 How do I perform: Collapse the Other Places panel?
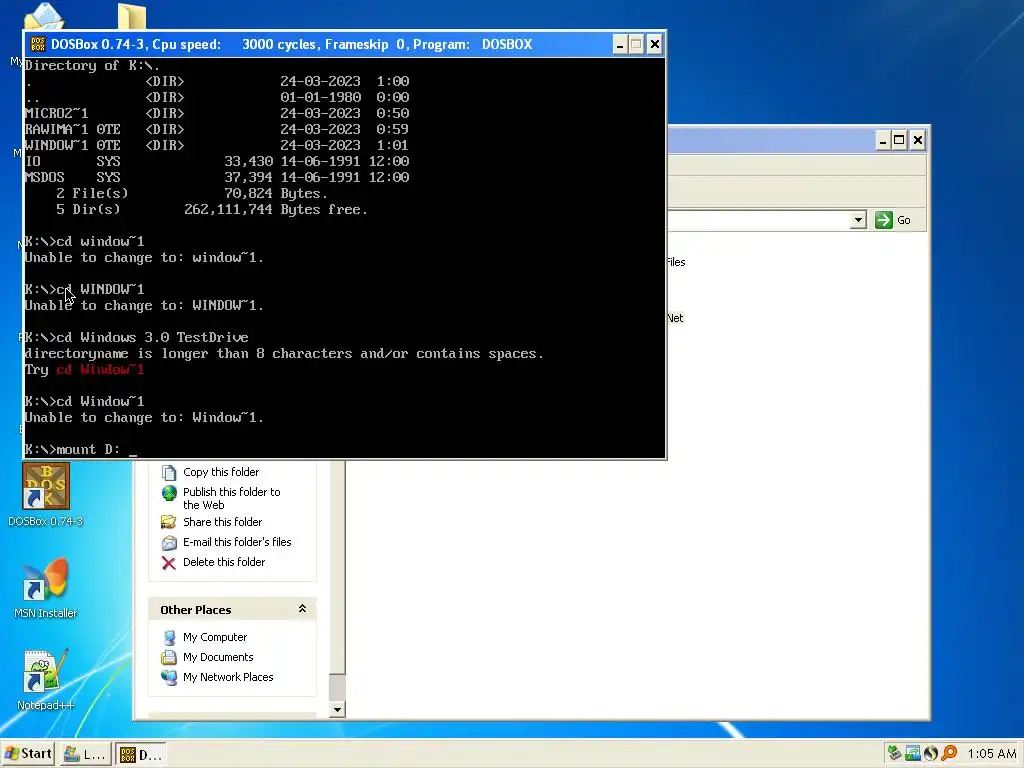click(302, 609)
